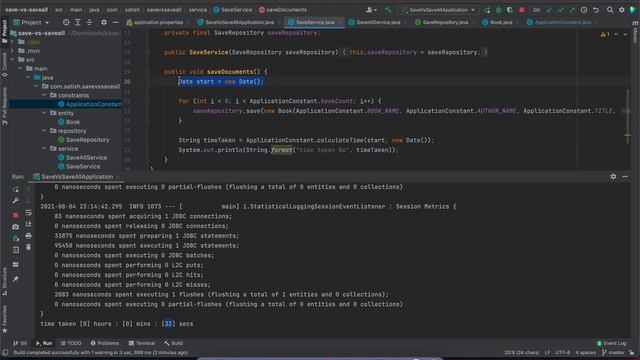Open the Build tool window tab
The width and height of the screenshot is (640, 360).
click(173, 343)
